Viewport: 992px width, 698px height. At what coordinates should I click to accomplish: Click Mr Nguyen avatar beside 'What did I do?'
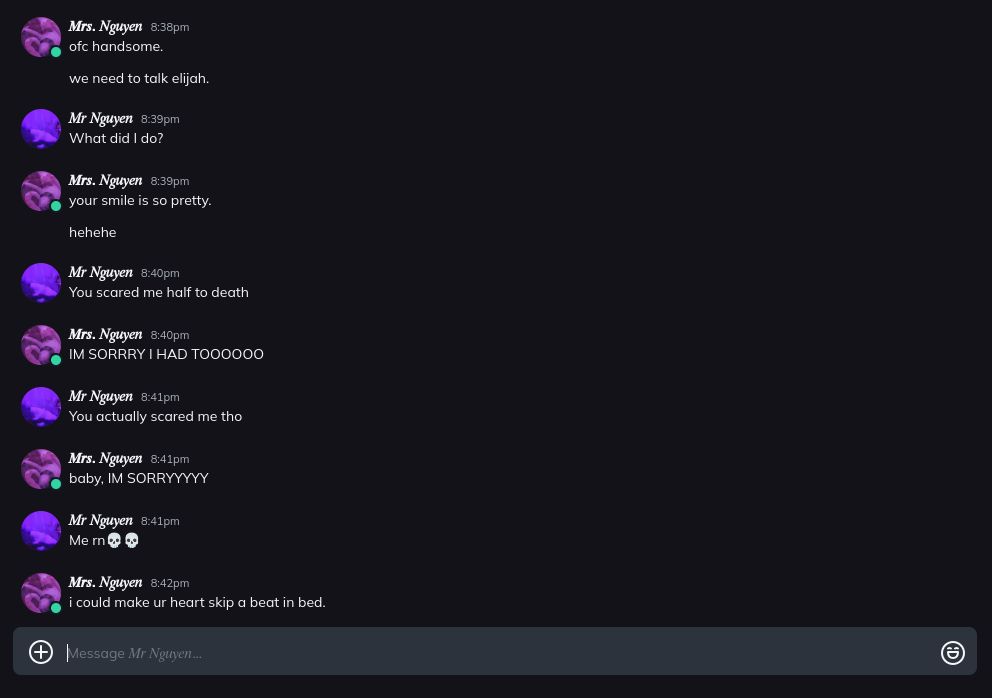click(41, 129)
